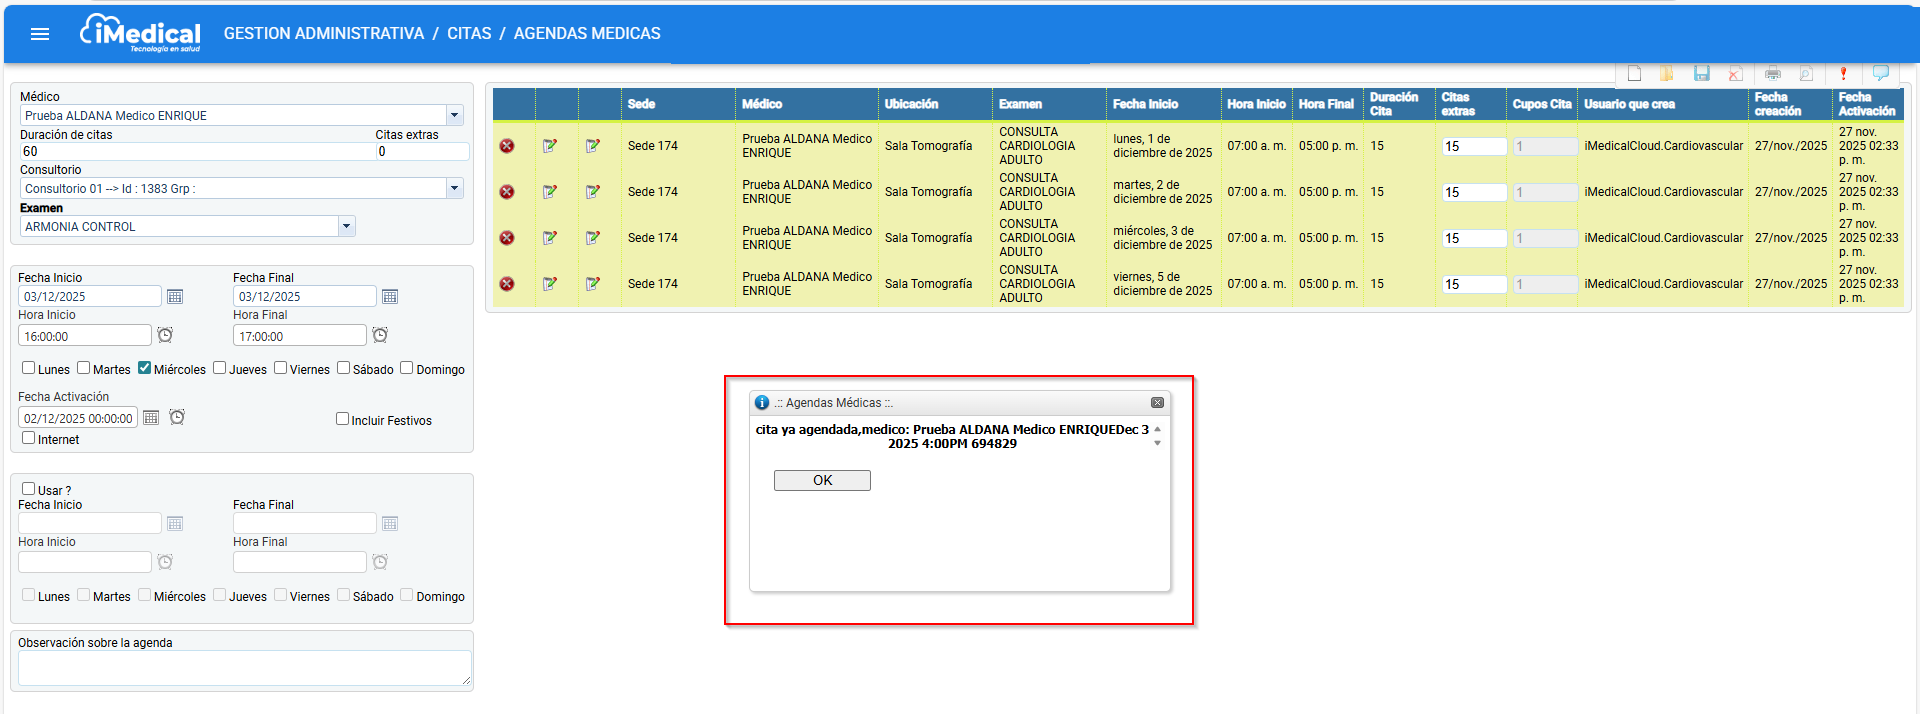Click GESTION ADMINISTRATIVA in the breadcrumb
1920x714 pixels.
click(x=323, y=34)
